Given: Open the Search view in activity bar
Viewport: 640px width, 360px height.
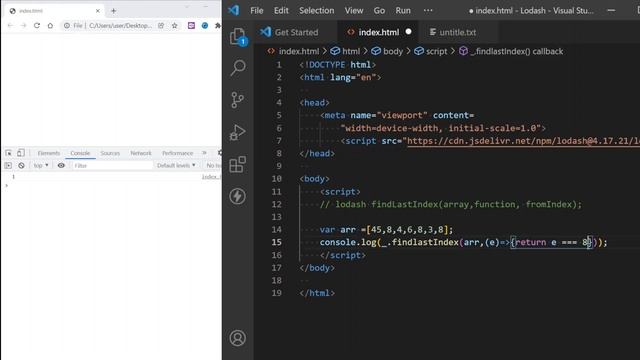Looking at the screenshot, I should point(238,68).
